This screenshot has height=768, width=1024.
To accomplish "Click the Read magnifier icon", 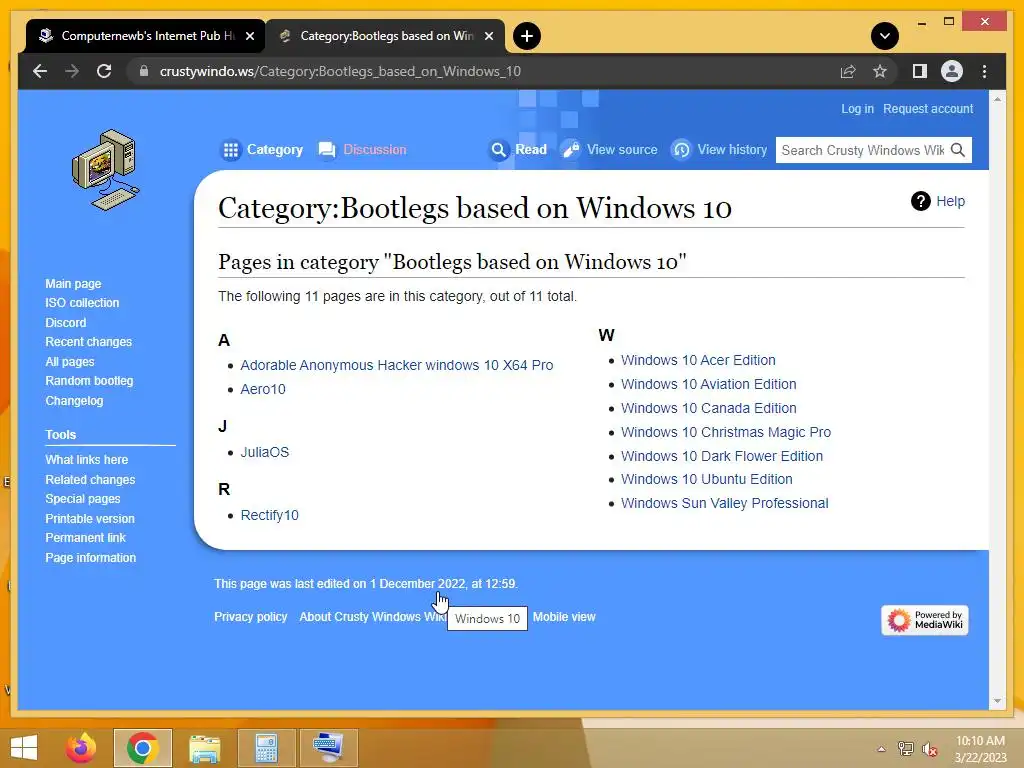I will 498,150.
